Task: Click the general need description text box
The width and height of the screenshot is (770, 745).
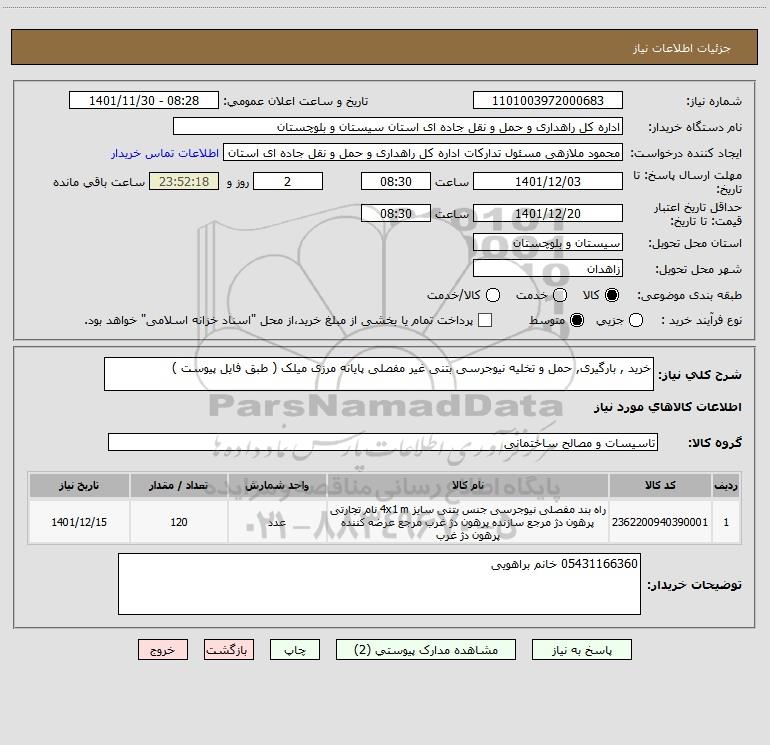Action: pos(379,374)
